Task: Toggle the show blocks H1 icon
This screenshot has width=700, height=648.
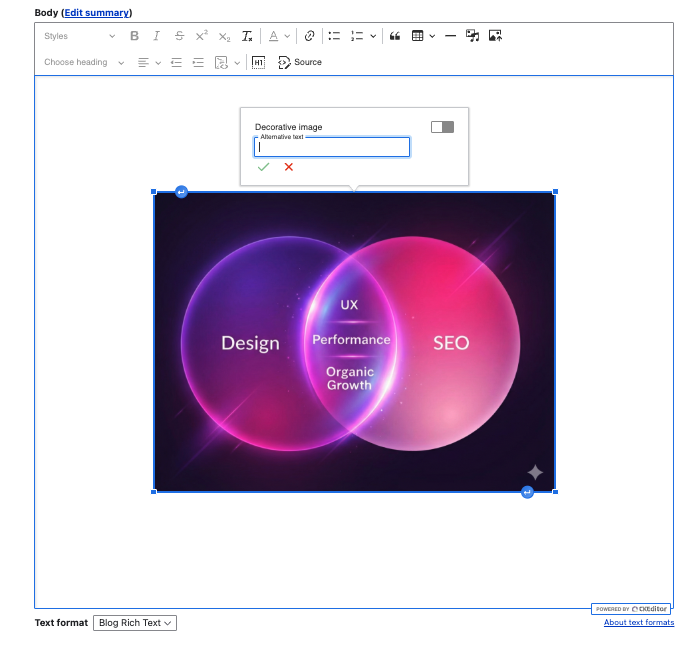Action: pyautogui.click(x=258, y=62)
